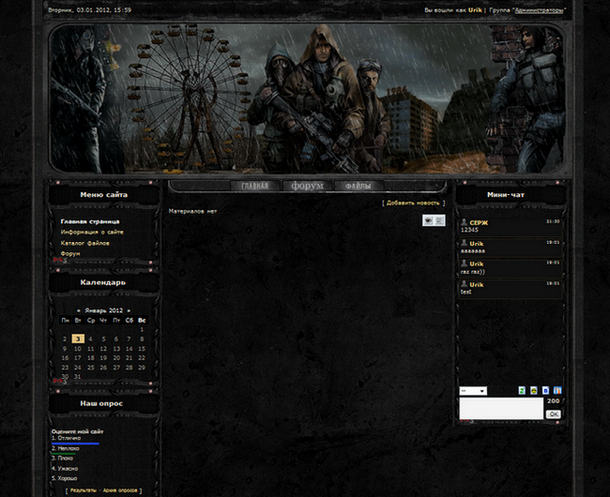The height and width of the screenshot is (497, 610).
Task: Click the 'Наш опрос' block title
Action: pyautogui.click(x=101, y=404)
